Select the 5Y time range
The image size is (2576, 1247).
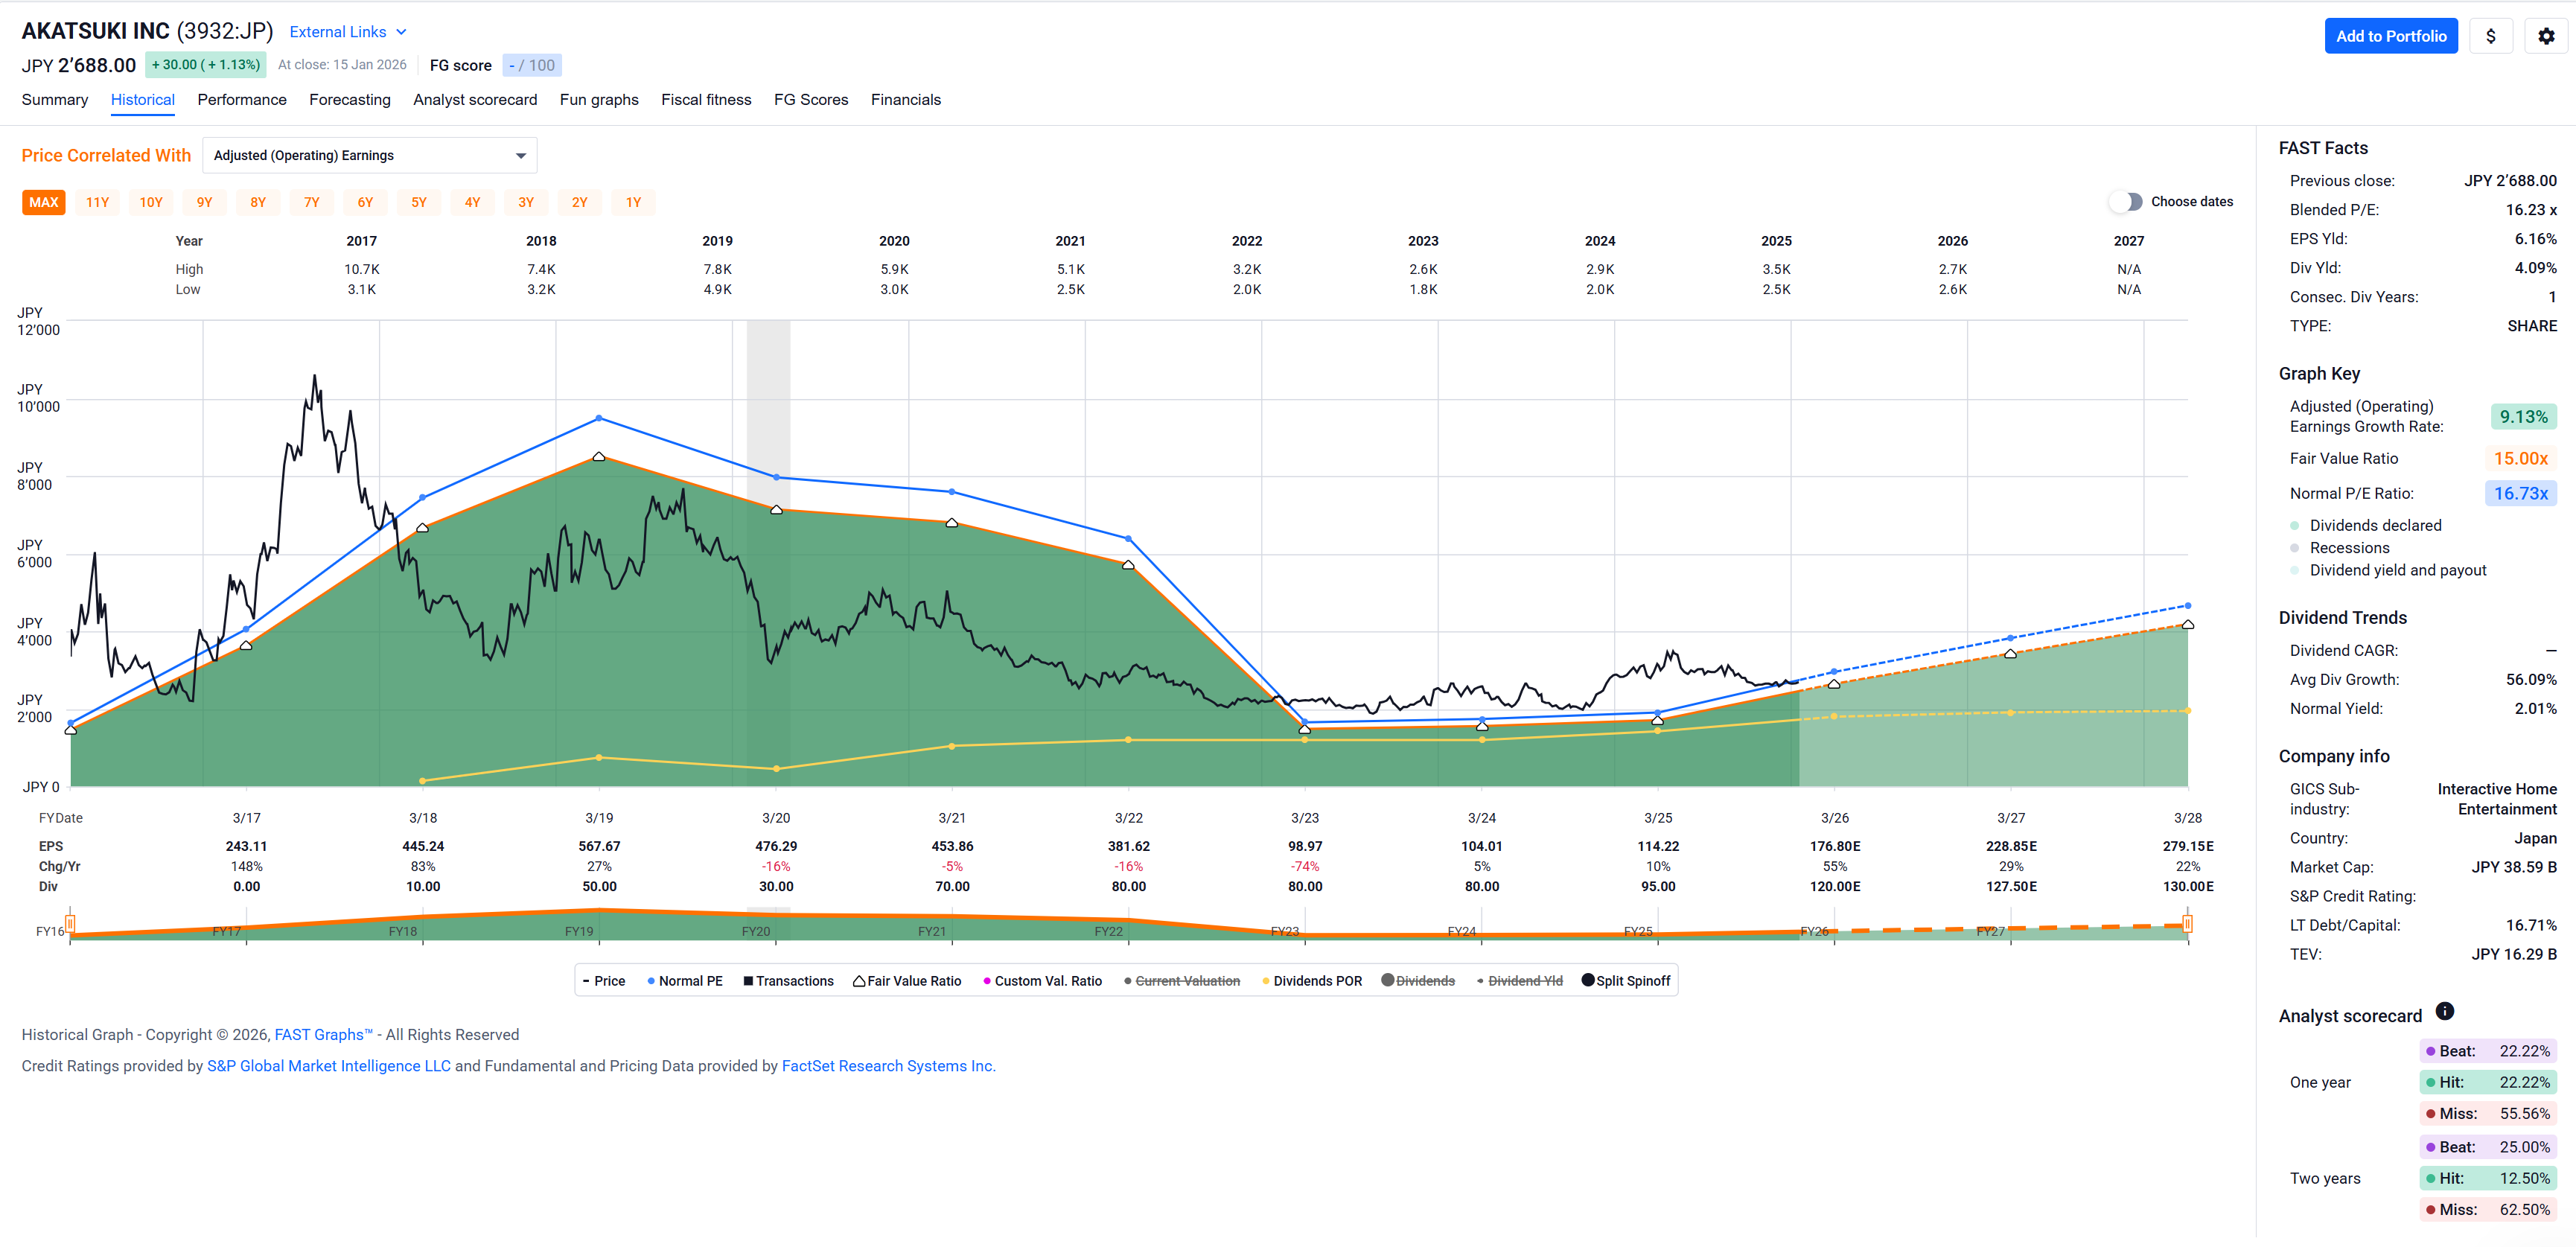pyautogui.click(x=418, y=202)
